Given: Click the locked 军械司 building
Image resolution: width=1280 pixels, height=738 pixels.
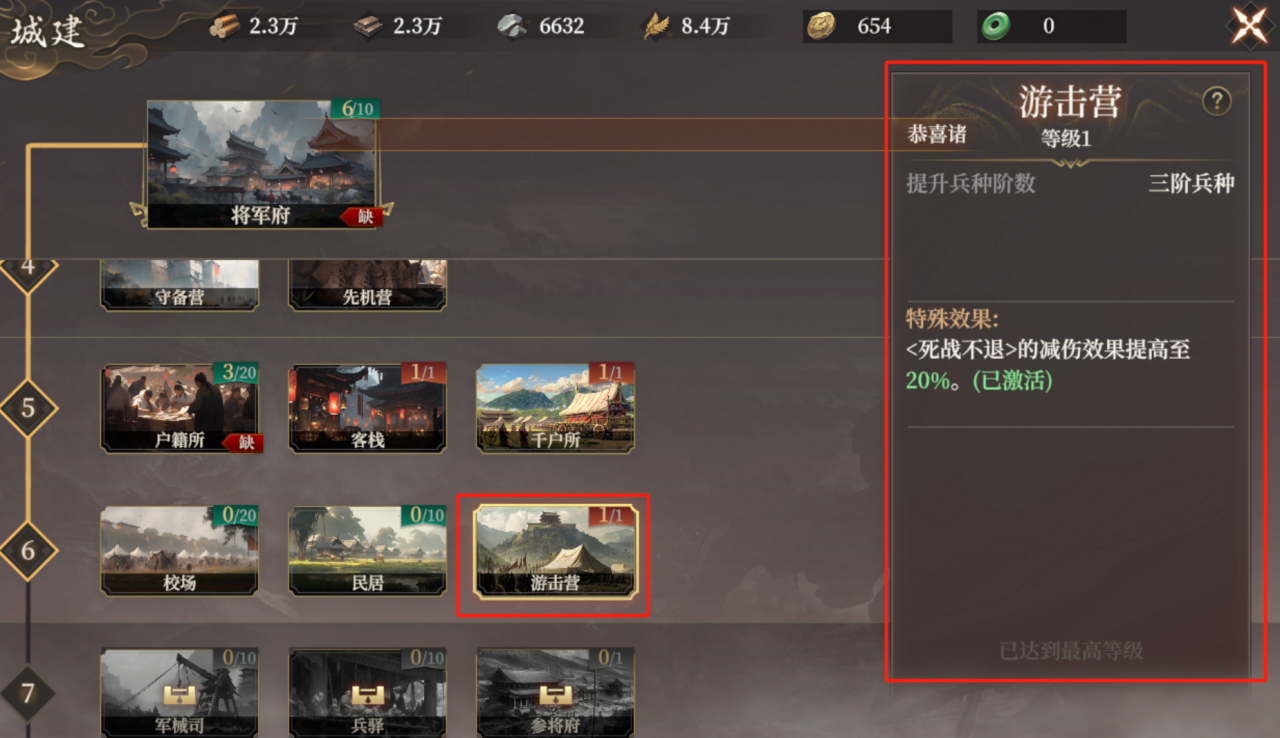Looking at the screenshot, I should point(179,693).
